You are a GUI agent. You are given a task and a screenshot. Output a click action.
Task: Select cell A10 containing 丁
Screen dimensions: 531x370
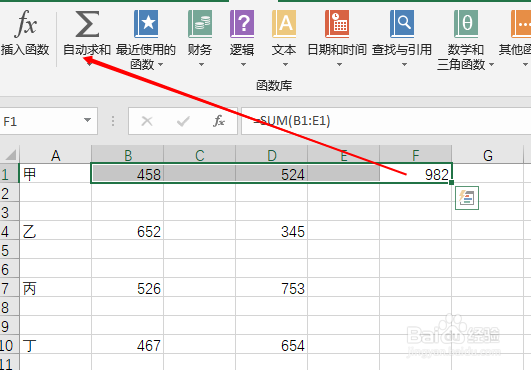tap(56, 345)
